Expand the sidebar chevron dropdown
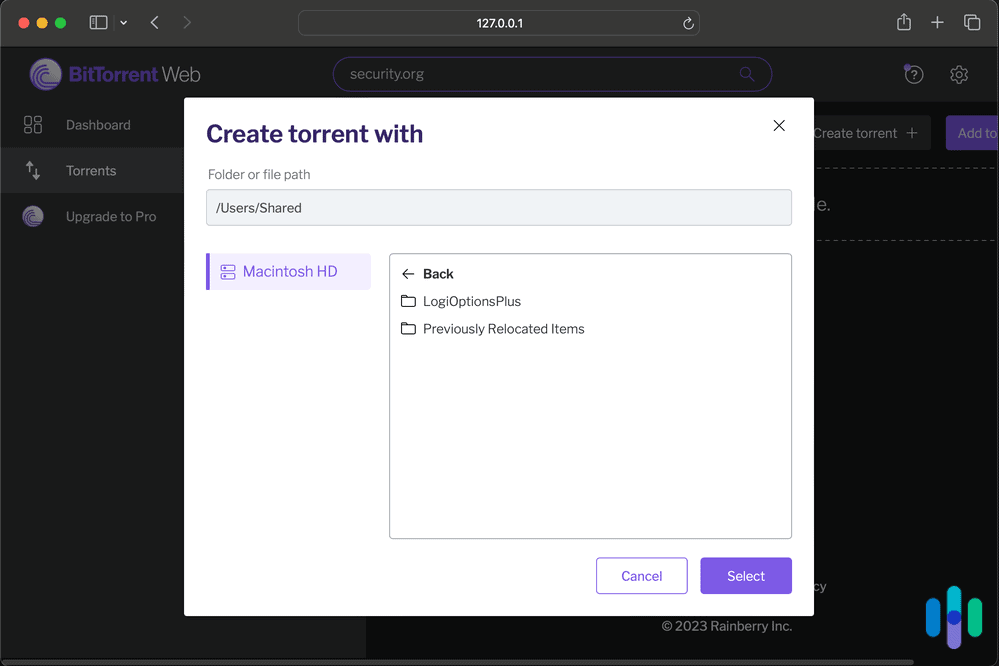 pos(122,22)
